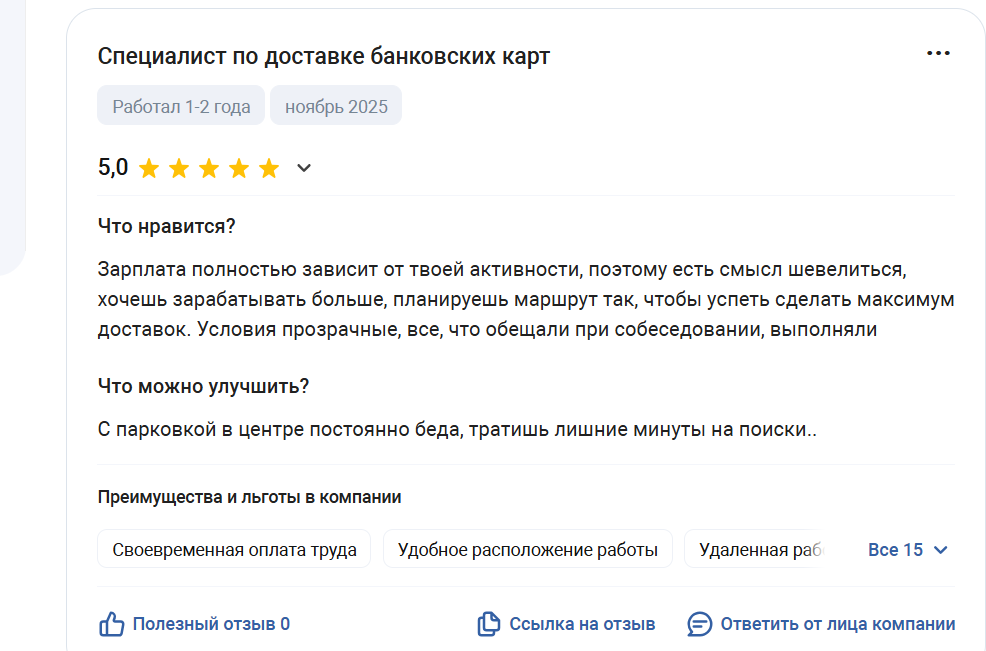
Task: Select 'Удобное расположение работы' benefit chip
Action: 527,550
